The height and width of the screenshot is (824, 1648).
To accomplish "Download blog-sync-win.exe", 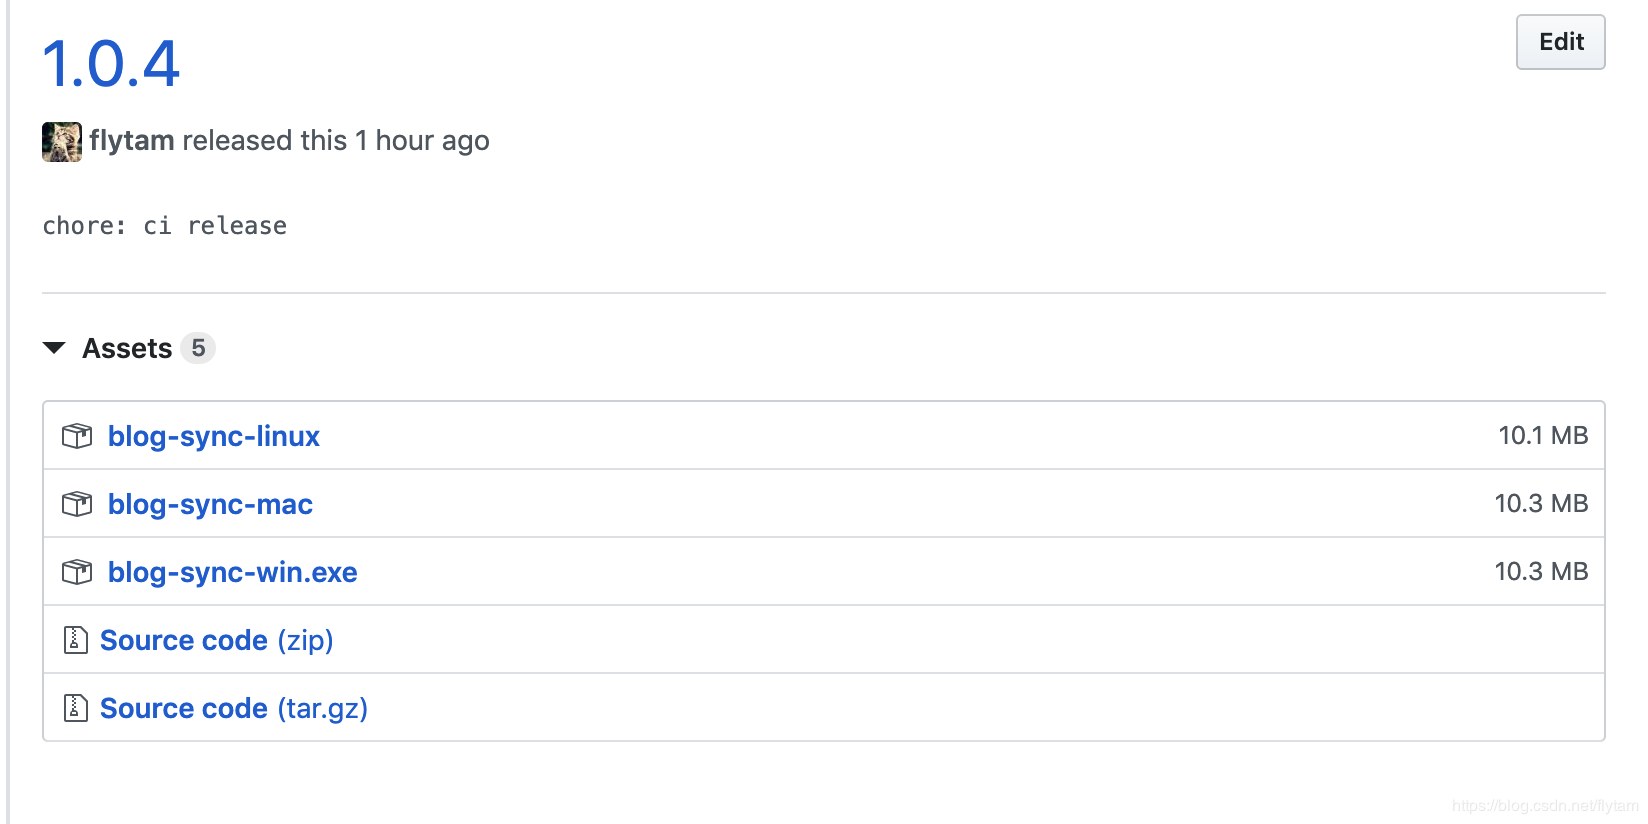I will 232,572.
